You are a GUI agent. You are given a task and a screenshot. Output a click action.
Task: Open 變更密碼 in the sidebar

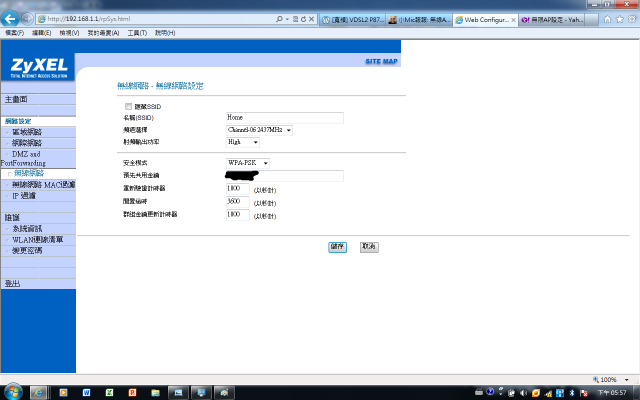point(27,251)
